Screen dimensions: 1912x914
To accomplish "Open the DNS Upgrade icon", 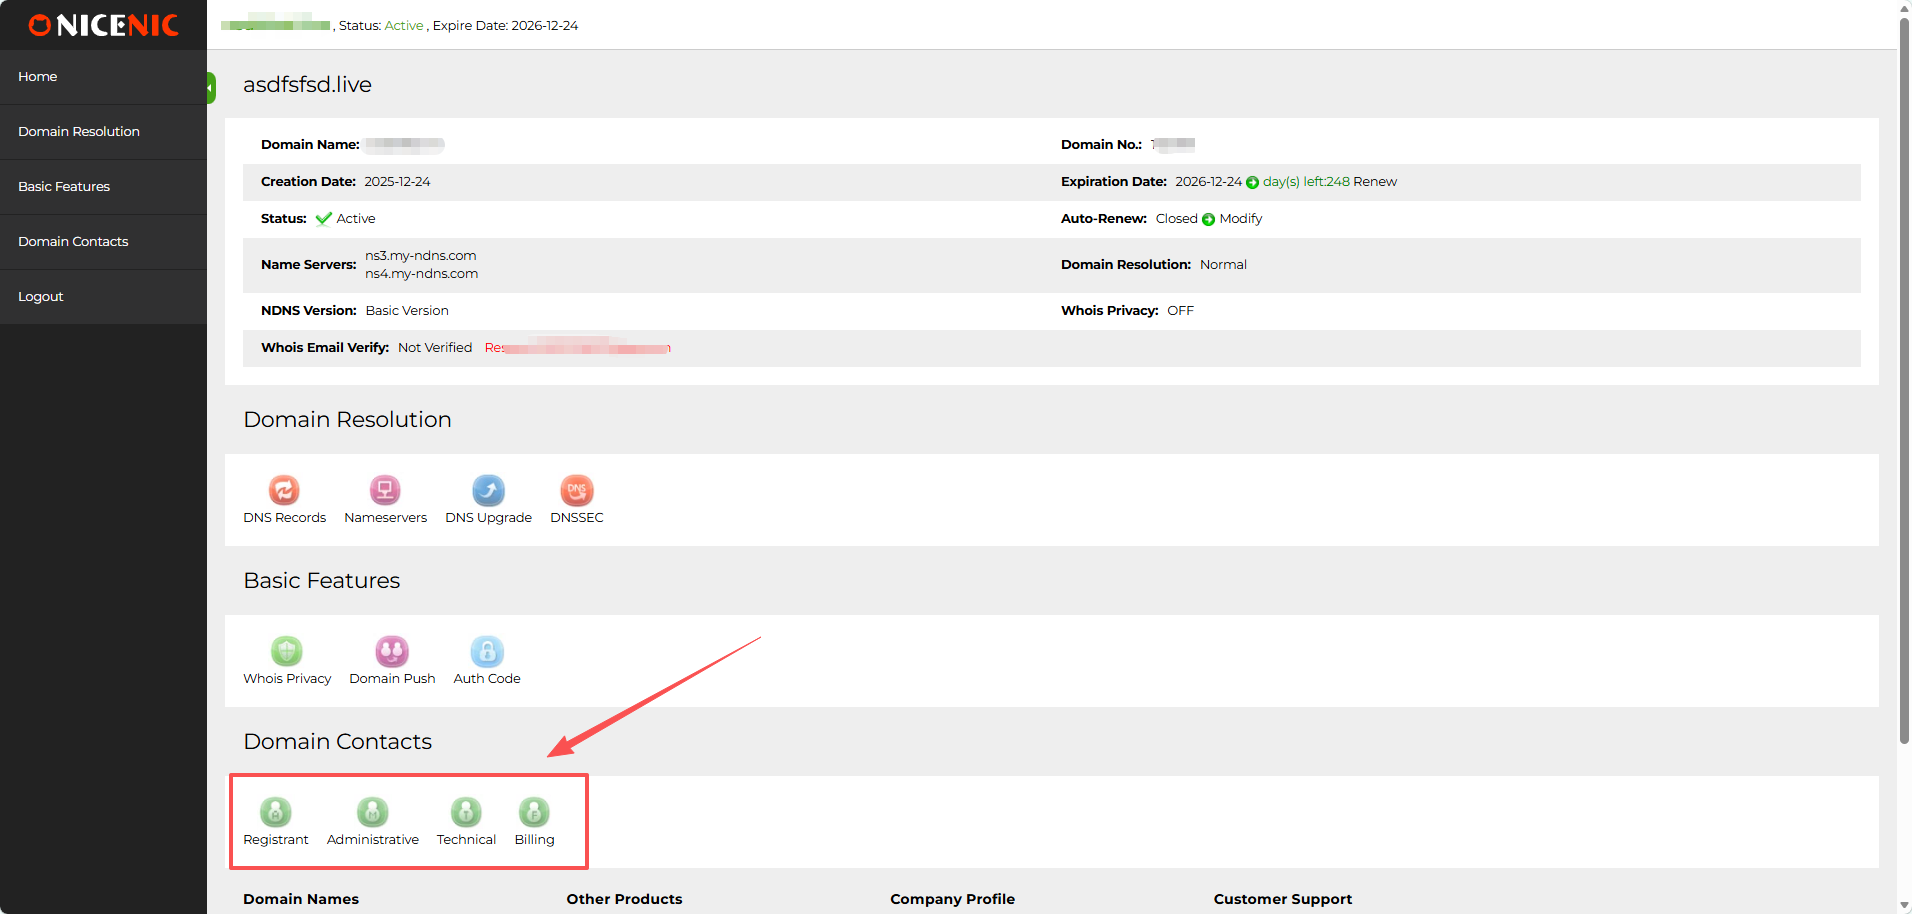I will (488, 491).
